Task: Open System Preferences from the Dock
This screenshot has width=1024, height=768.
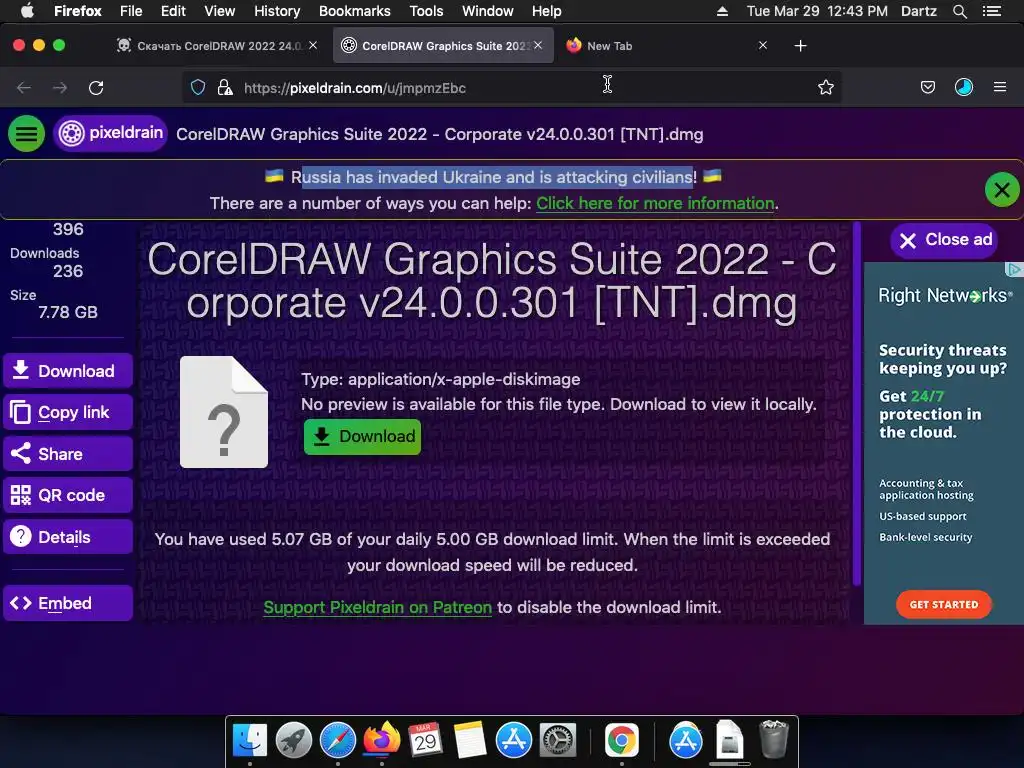Action: pyautogui.click(x=557, y=740)
